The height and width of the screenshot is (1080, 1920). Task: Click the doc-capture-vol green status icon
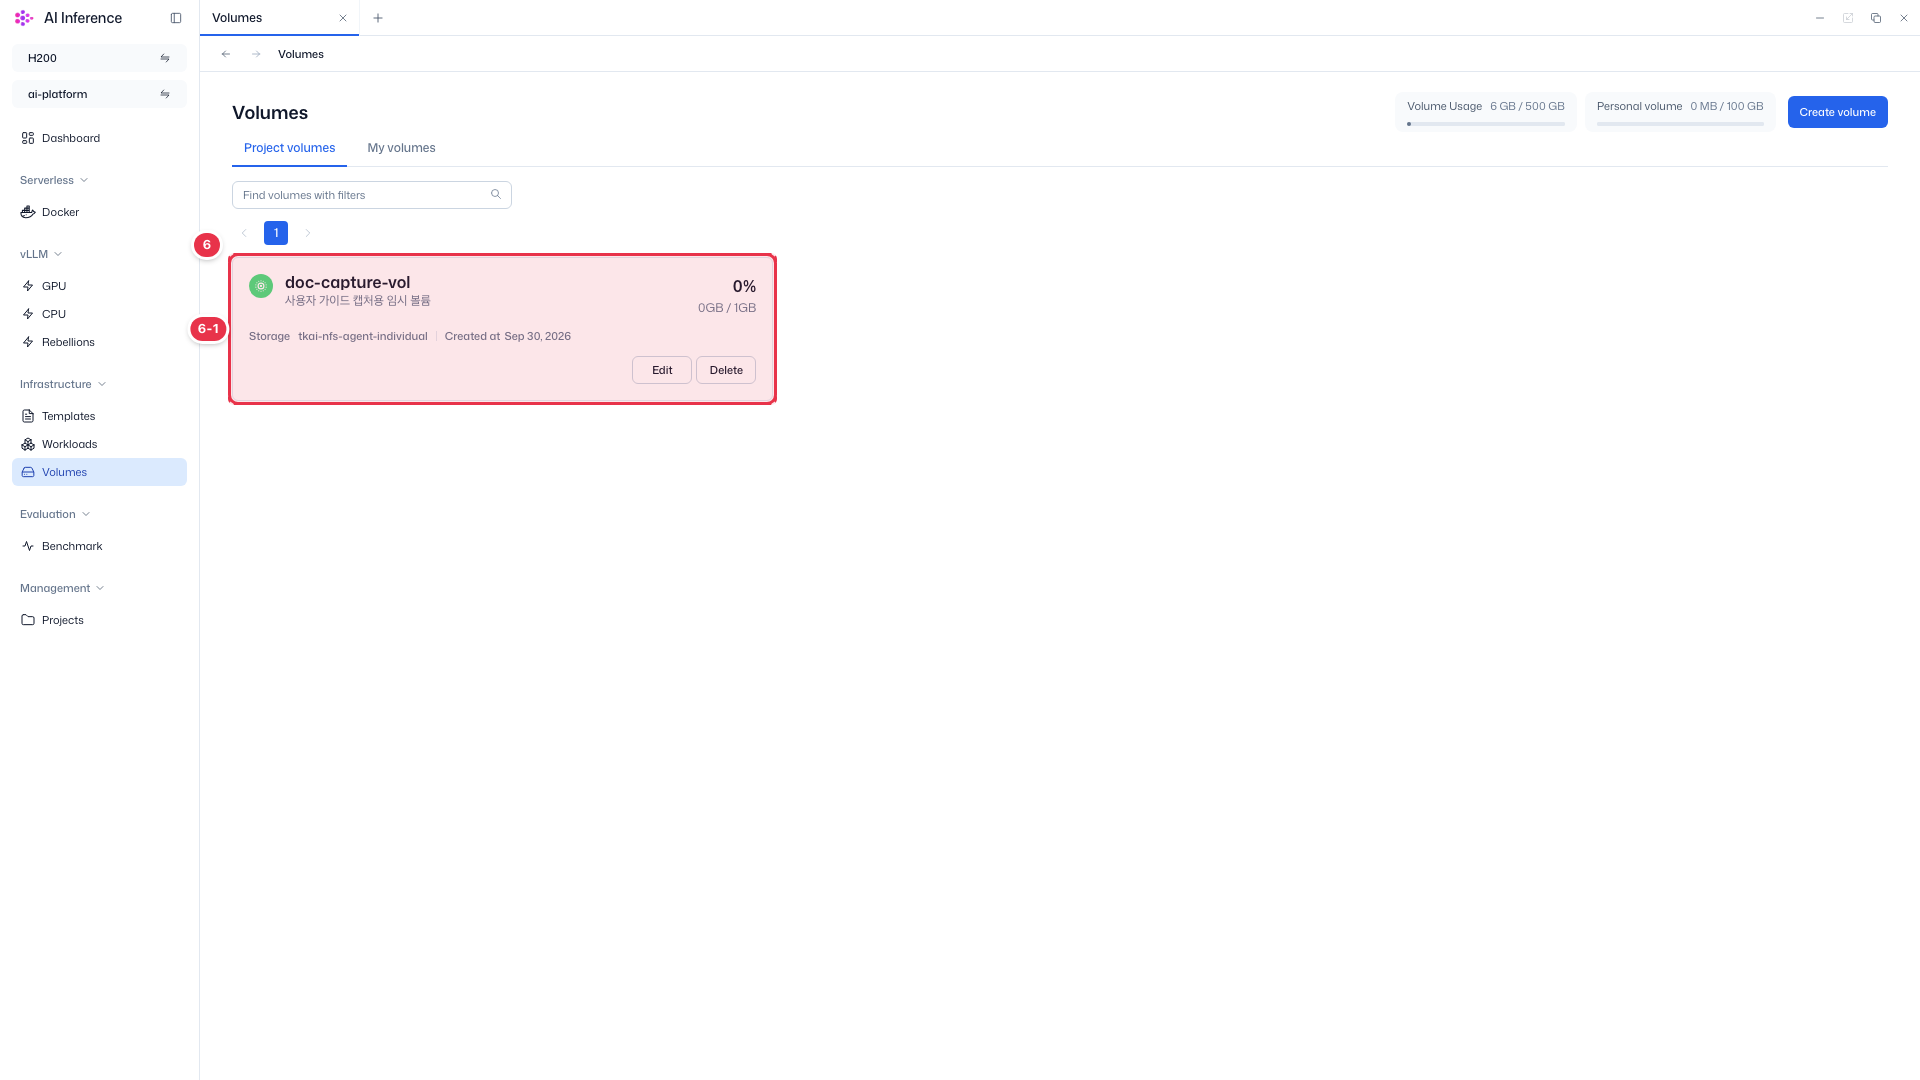(261, 286)
